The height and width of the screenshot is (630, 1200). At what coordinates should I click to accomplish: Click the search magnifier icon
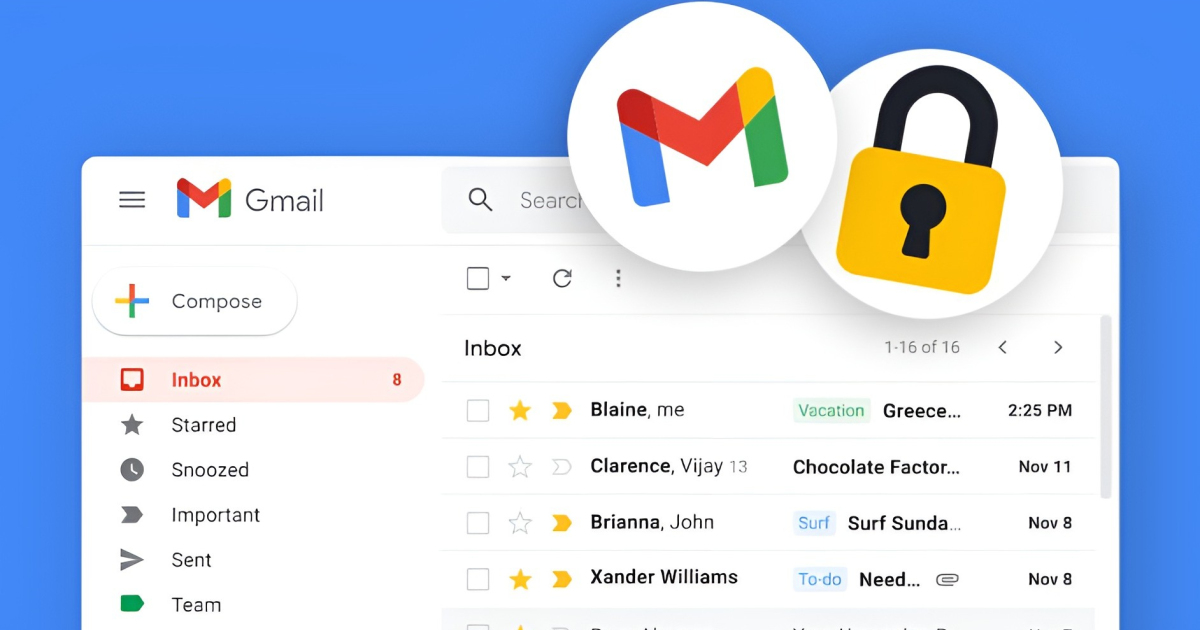(x=481, y=200)
